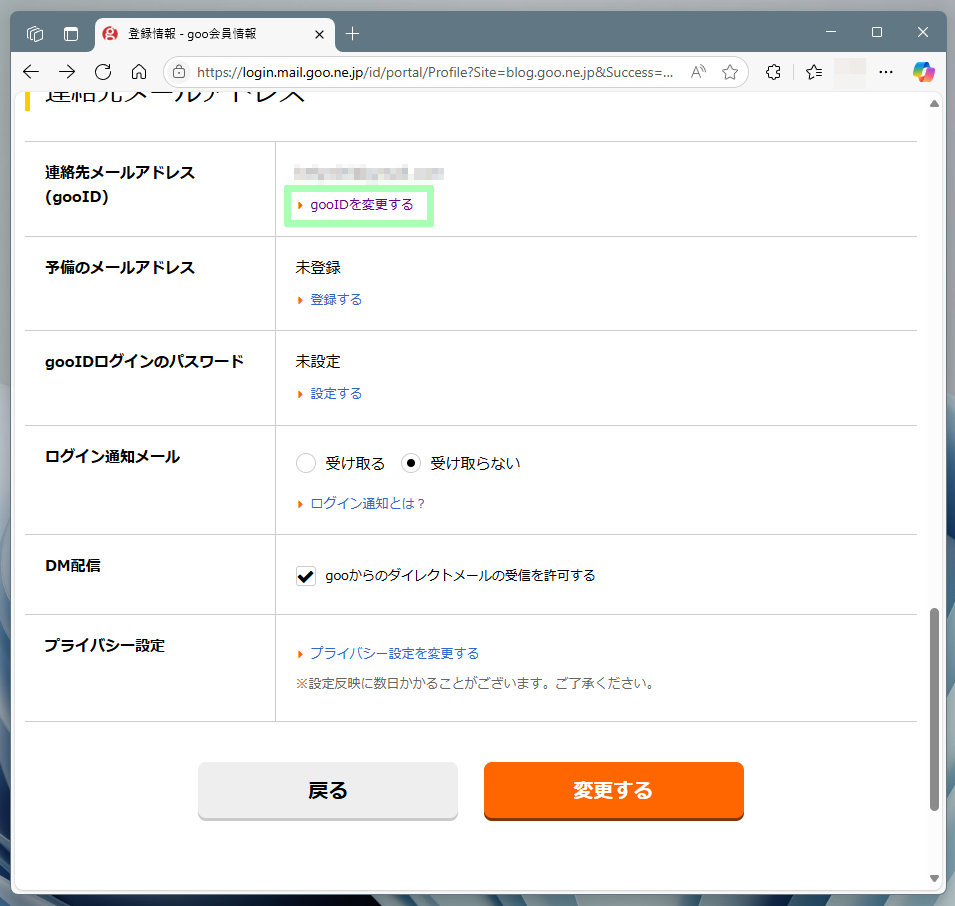Click the プライバシー設定を変更する link

(394, 653)
